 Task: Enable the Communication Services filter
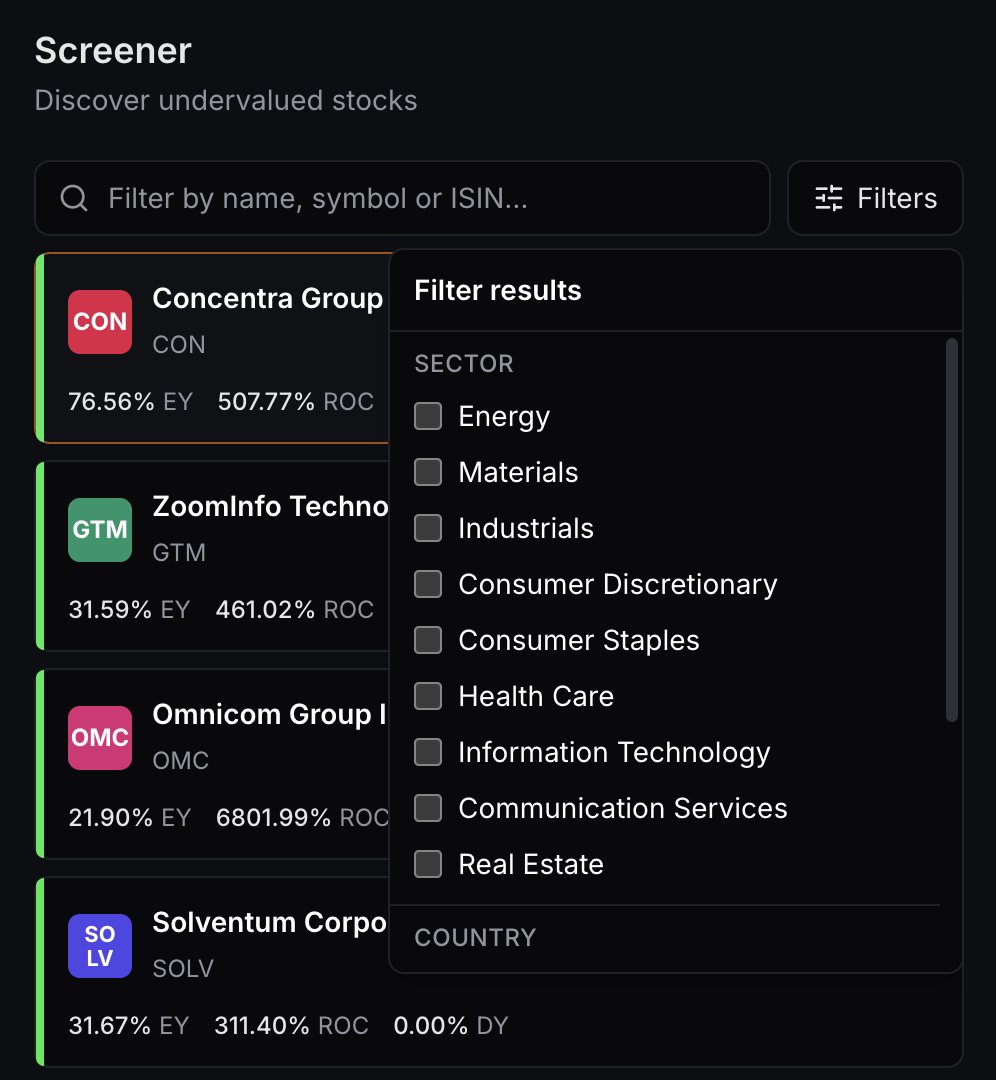pos(428,808)
